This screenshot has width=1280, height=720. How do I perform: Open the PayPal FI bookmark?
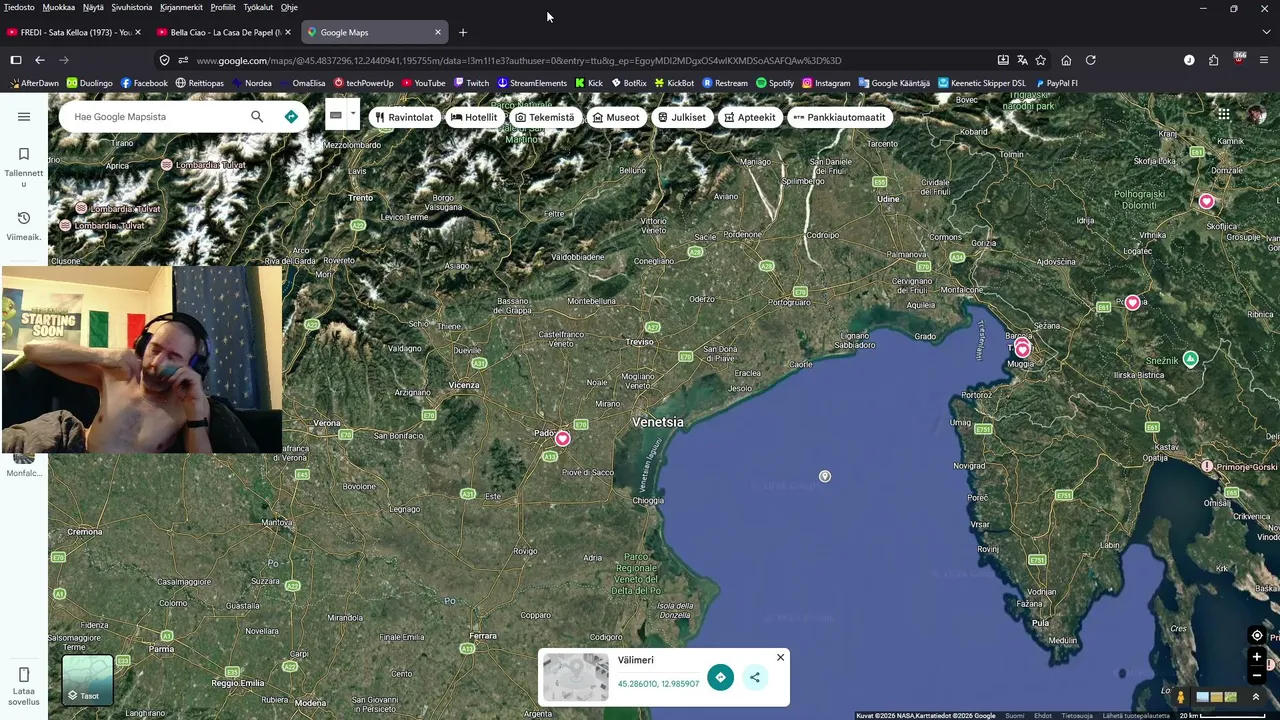(x=1056, y=83)
